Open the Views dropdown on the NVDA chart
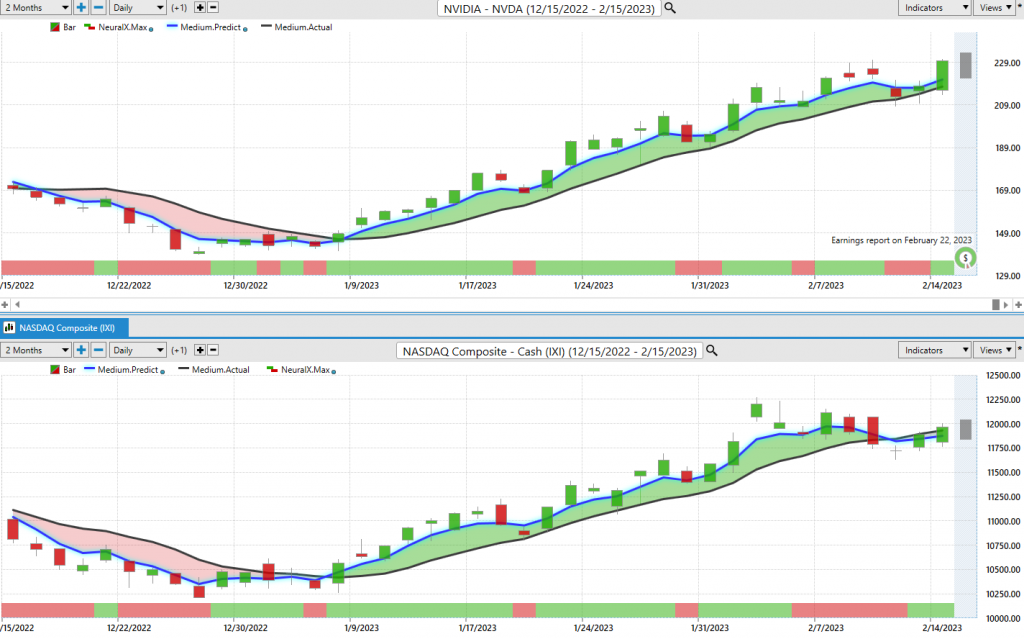 point(994,8)
